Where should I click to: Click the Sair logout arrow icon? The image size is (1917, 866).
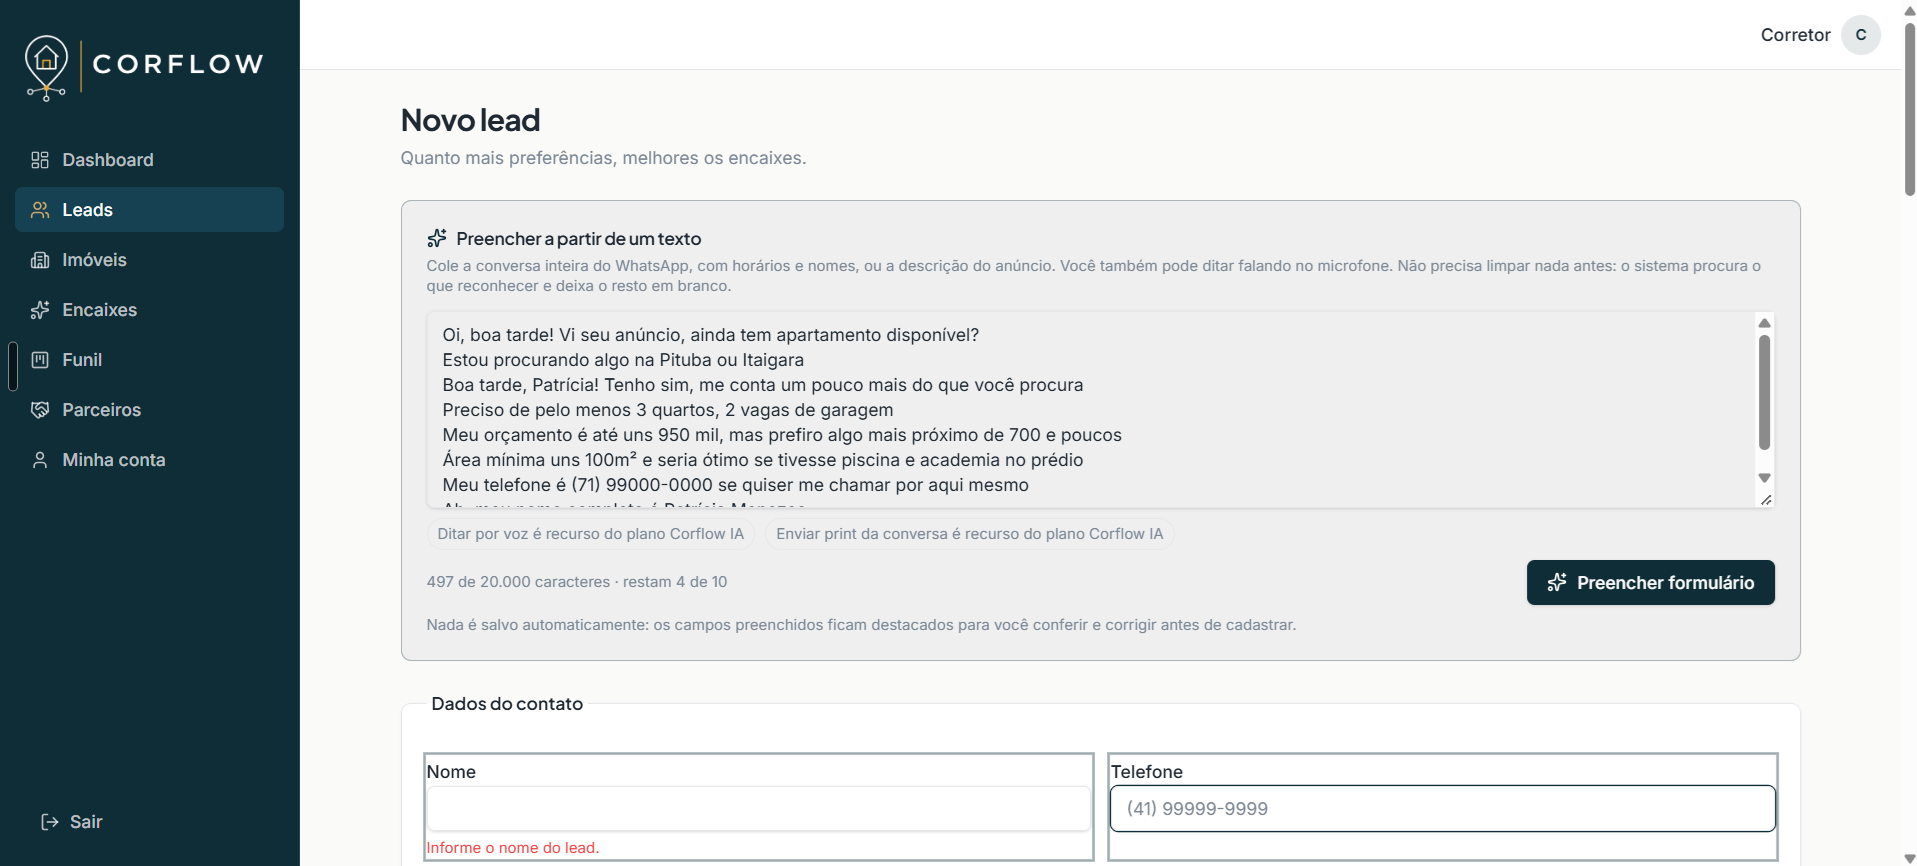coord(49,822)
